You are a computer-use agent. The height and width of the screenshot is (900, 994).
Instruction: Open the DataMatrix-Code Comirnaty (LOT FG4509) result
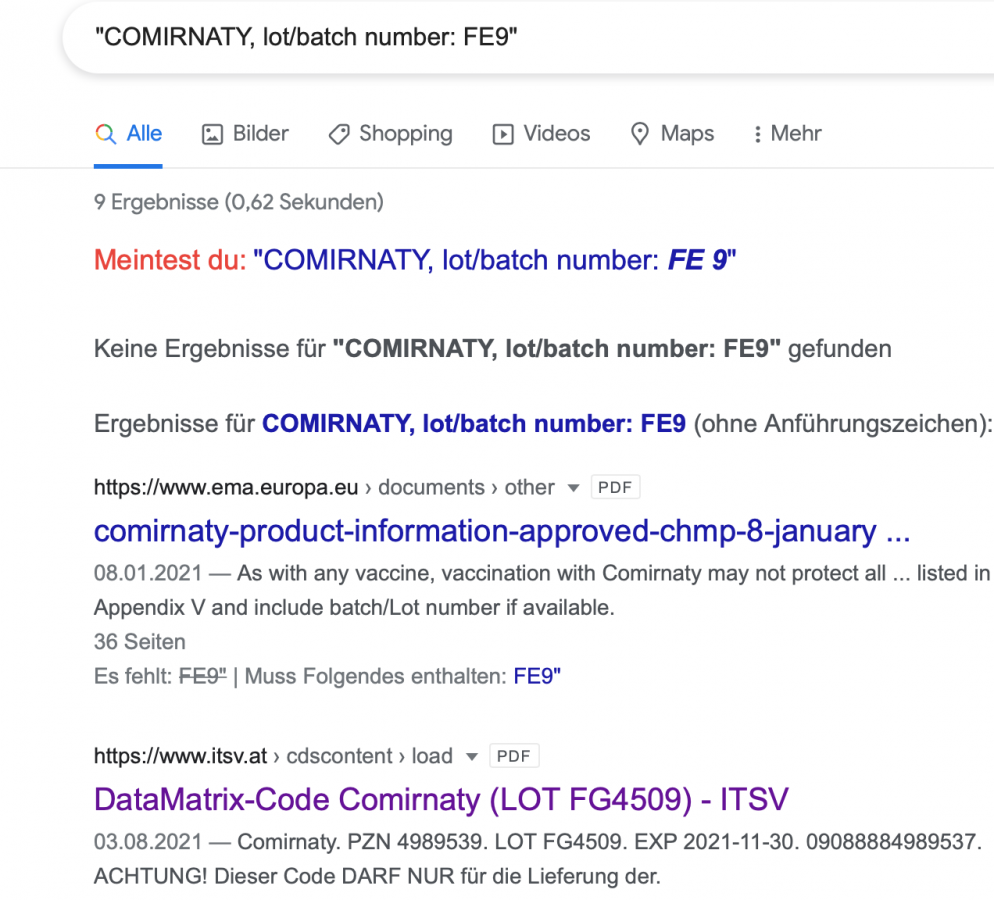tap(441, 799)
